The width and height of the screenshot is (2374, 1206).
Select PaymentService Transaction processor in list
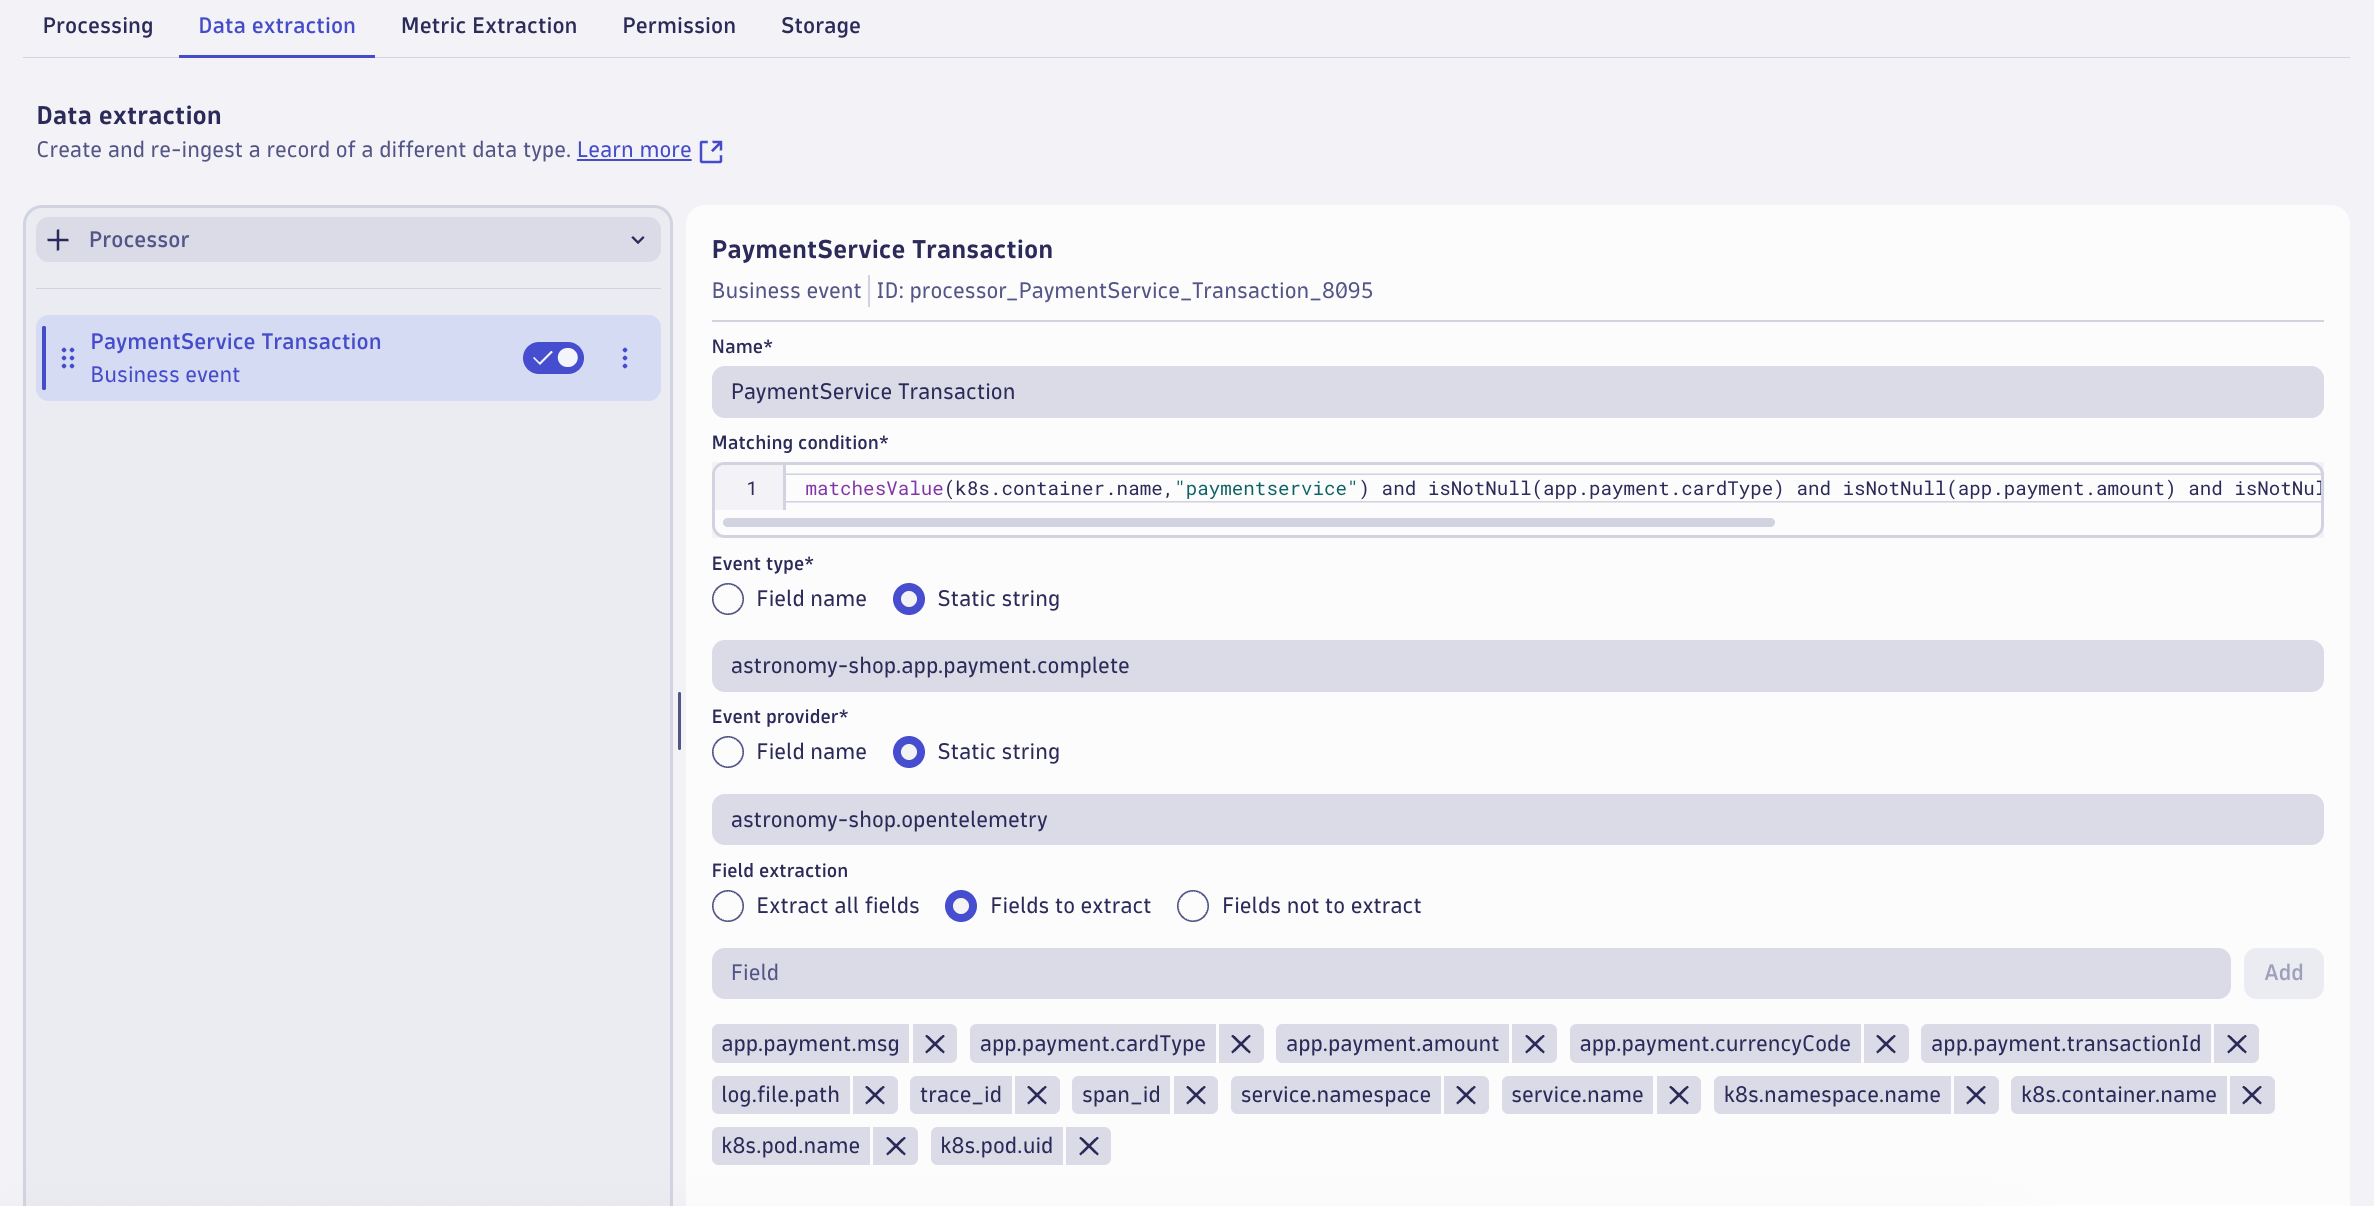click(x=348, y=358)
